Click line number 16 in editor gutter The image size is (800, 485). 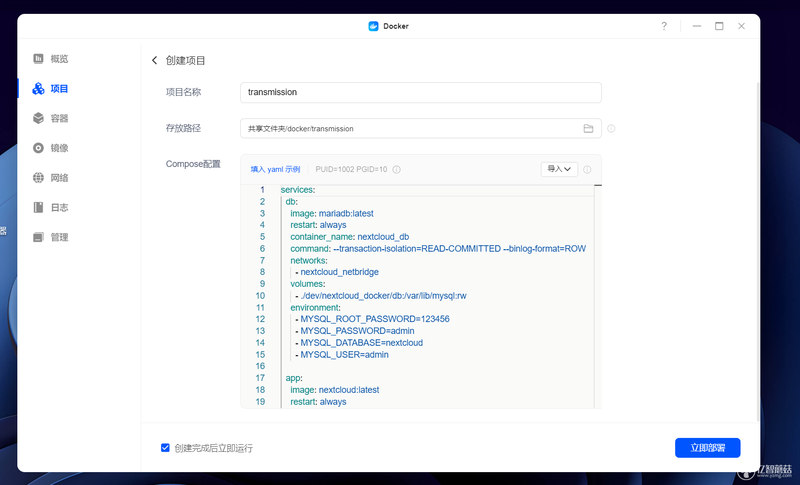pos(260,366)
